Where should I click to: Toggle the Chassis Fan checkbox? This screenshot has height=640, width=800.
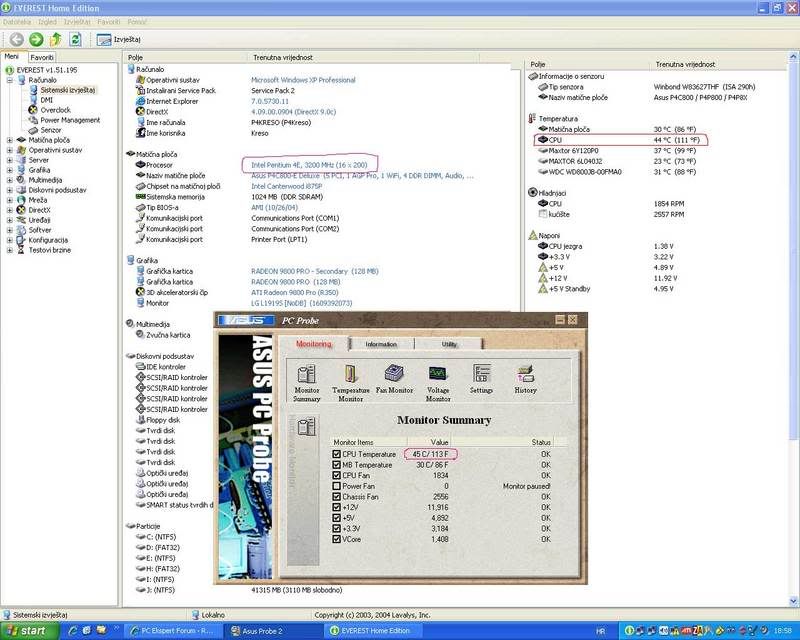336,497
